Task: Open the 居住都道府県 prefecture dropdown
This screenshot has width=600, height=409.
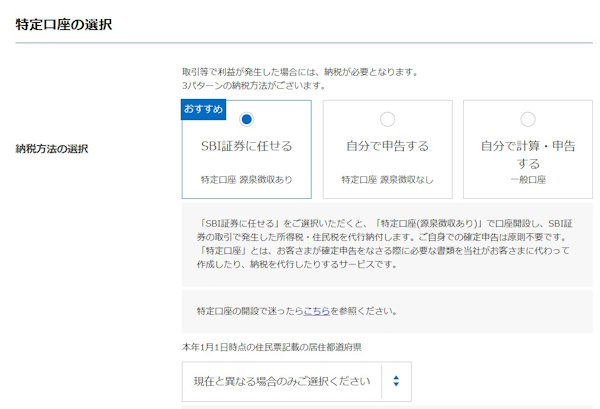Action: tap(297, 381)
